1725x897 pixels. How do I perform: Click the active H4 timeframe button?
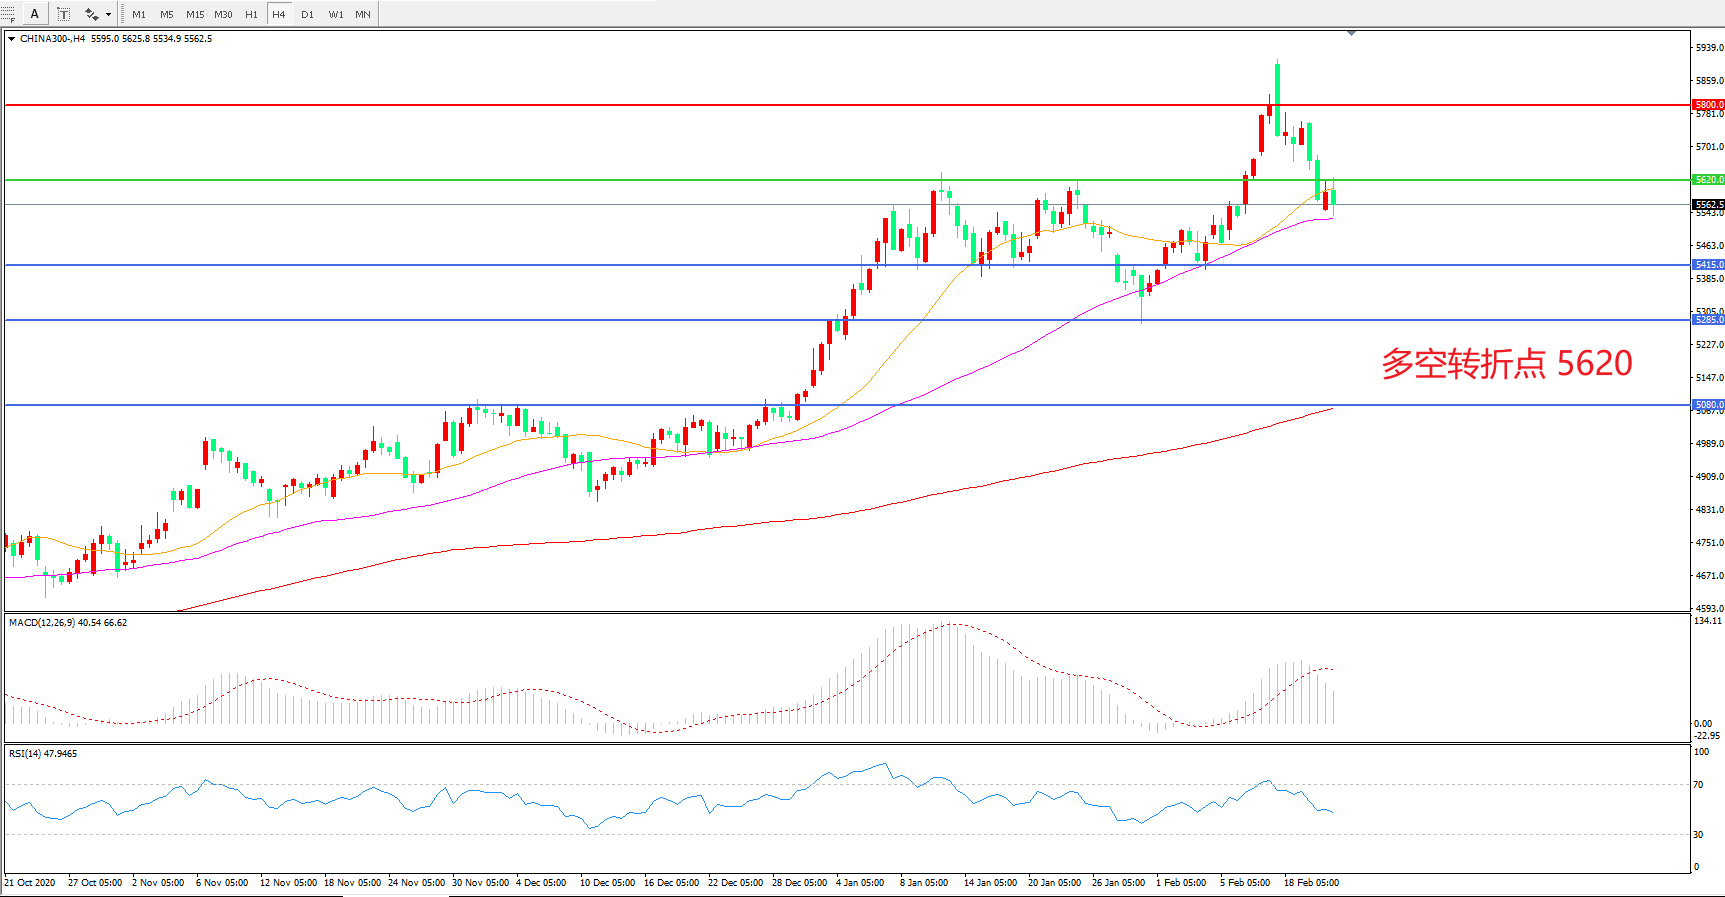tap(279, 14)
